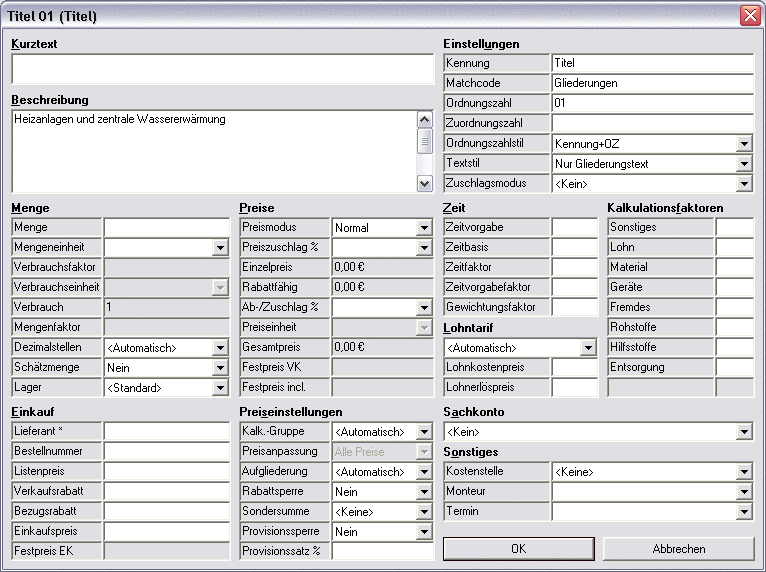Click the Zeitfaktor input field
This screenshot has width=766, height=572.
575,267
